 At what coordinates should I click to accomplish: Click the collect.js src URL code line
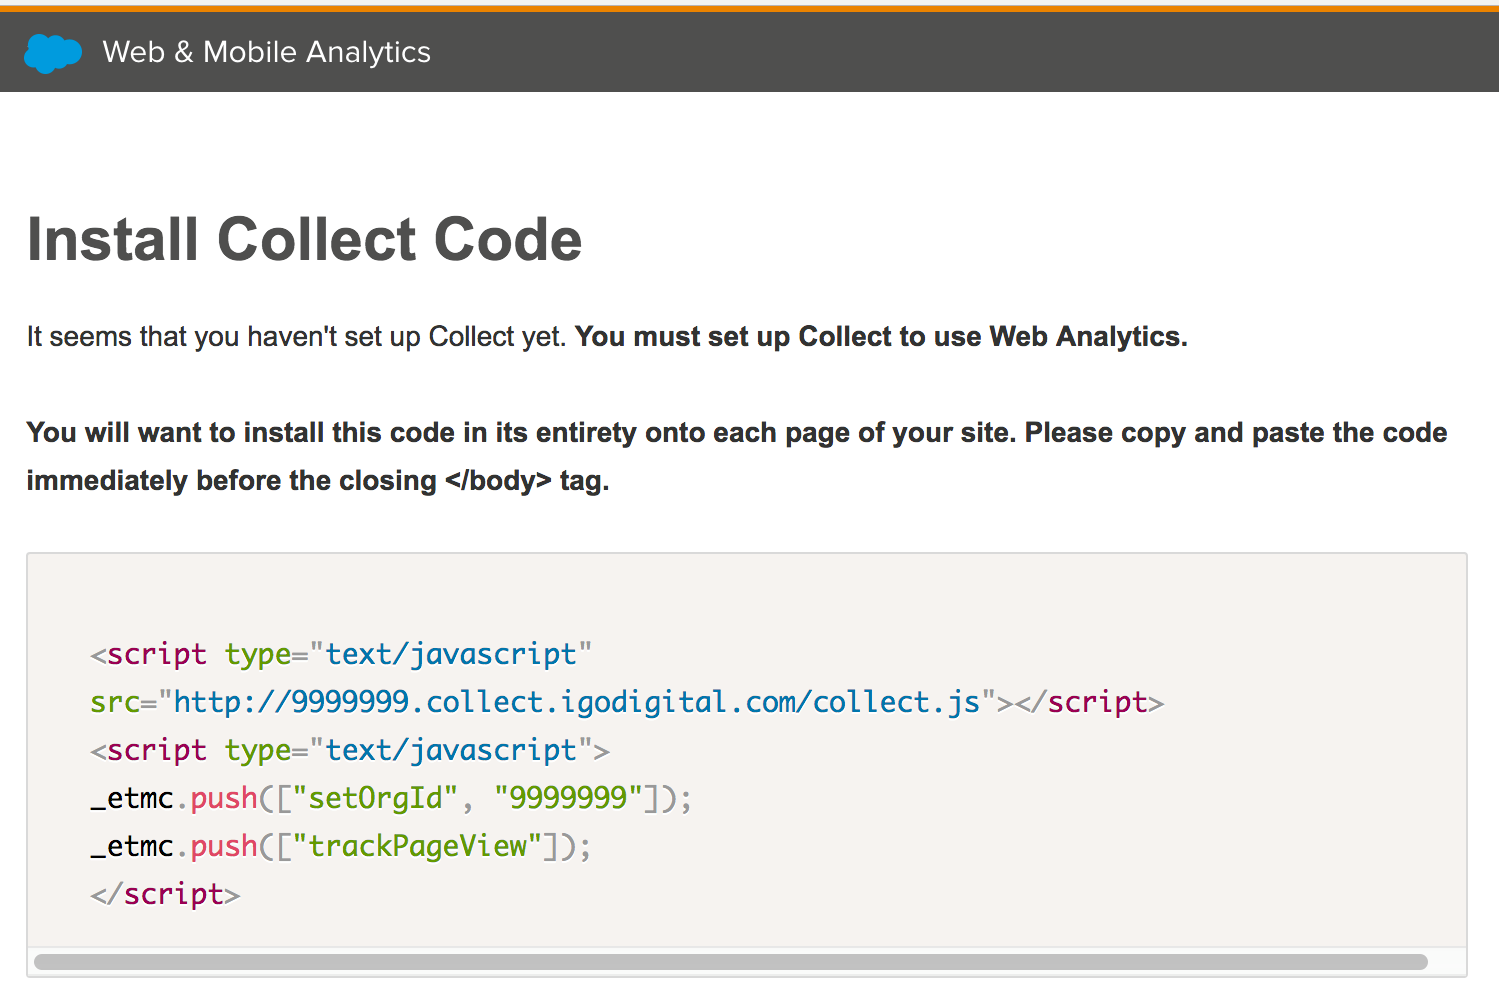pyautogui.click(x=627, y=702)
